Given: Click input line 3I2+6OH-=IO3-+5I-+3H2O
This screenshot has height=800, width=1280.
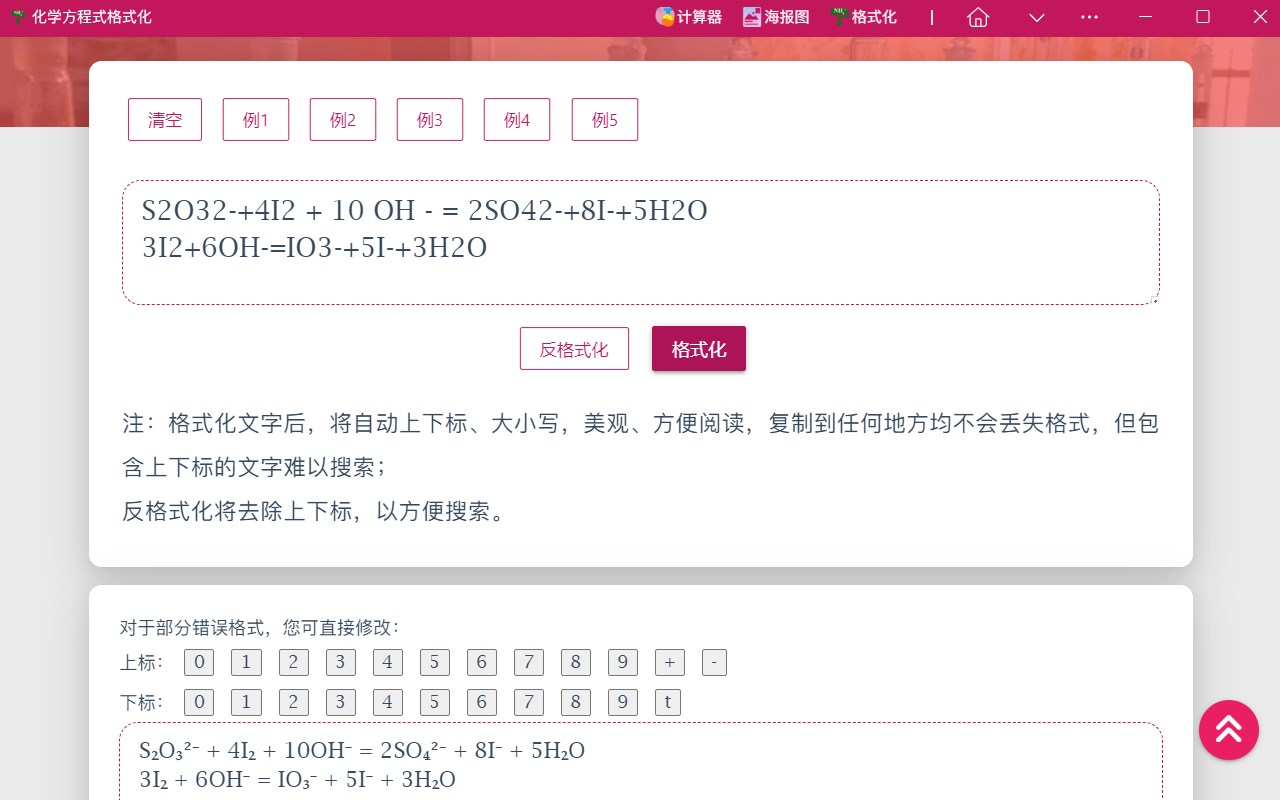Looking at the screenshot, I should click(314, 248).
